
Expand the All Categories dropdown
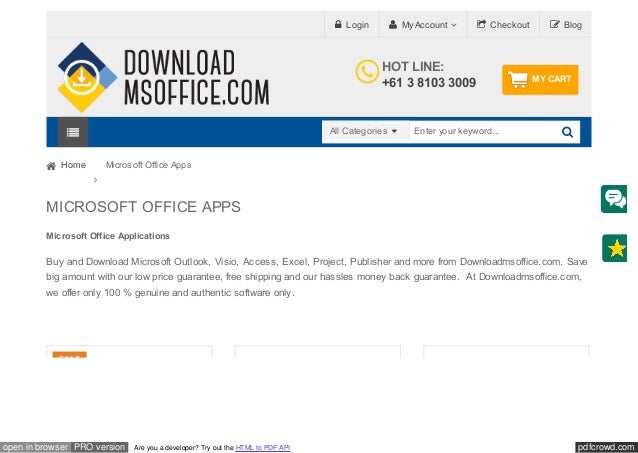pos(365,131)
